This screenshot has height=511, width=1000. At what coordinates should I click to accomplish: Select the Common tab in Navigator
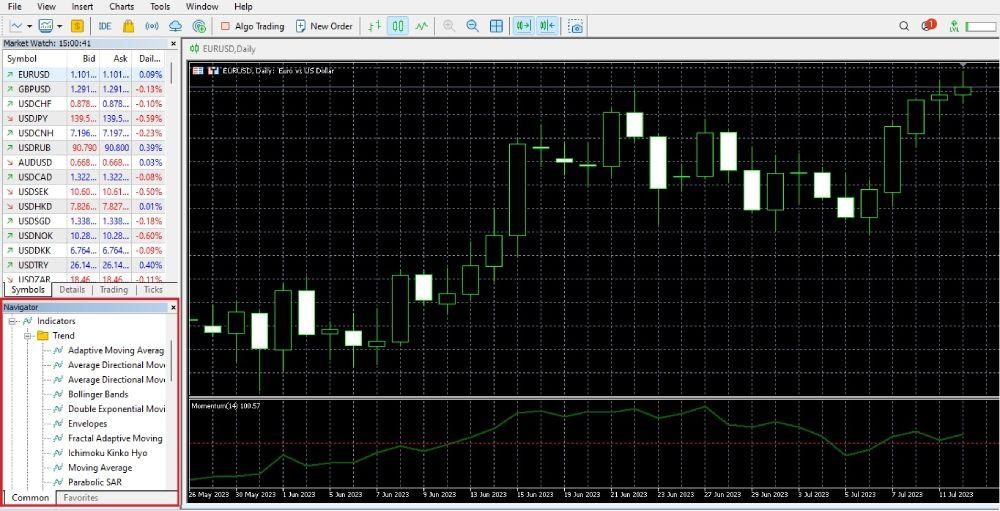[x=30, y=498]
